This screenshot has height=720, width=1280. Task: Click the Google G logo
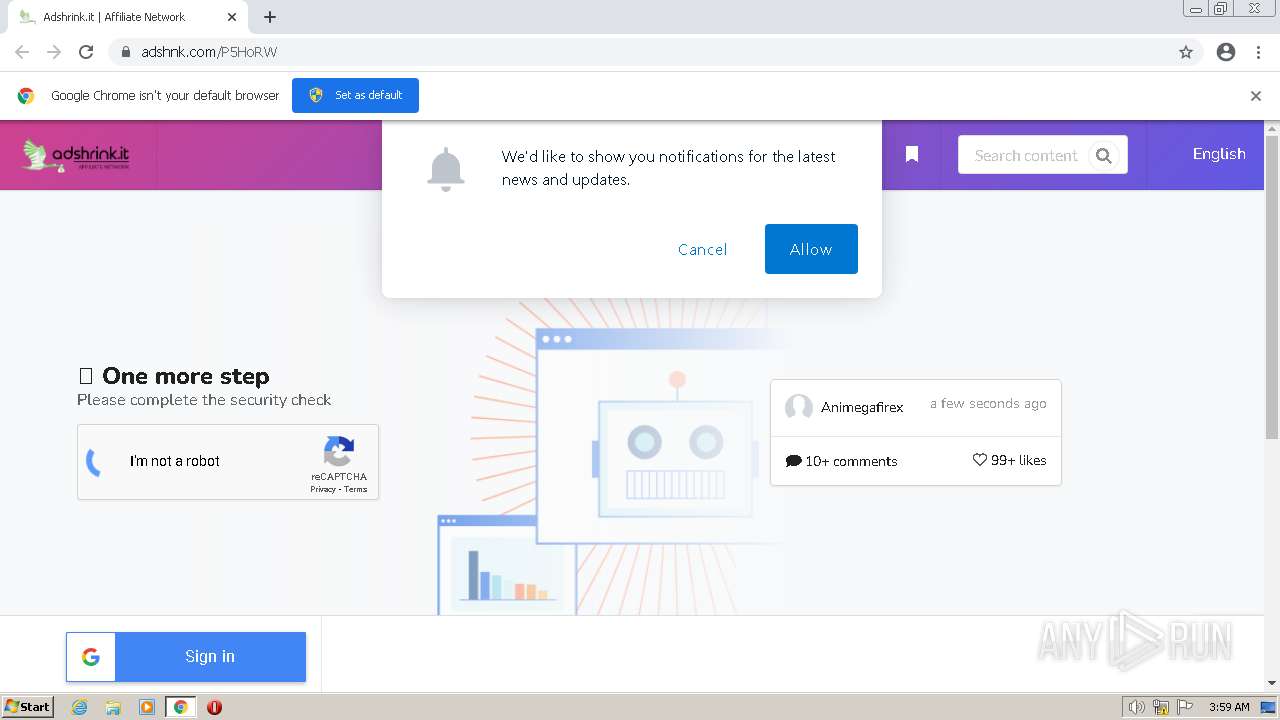pyautogui.click(x=91, y=657)
